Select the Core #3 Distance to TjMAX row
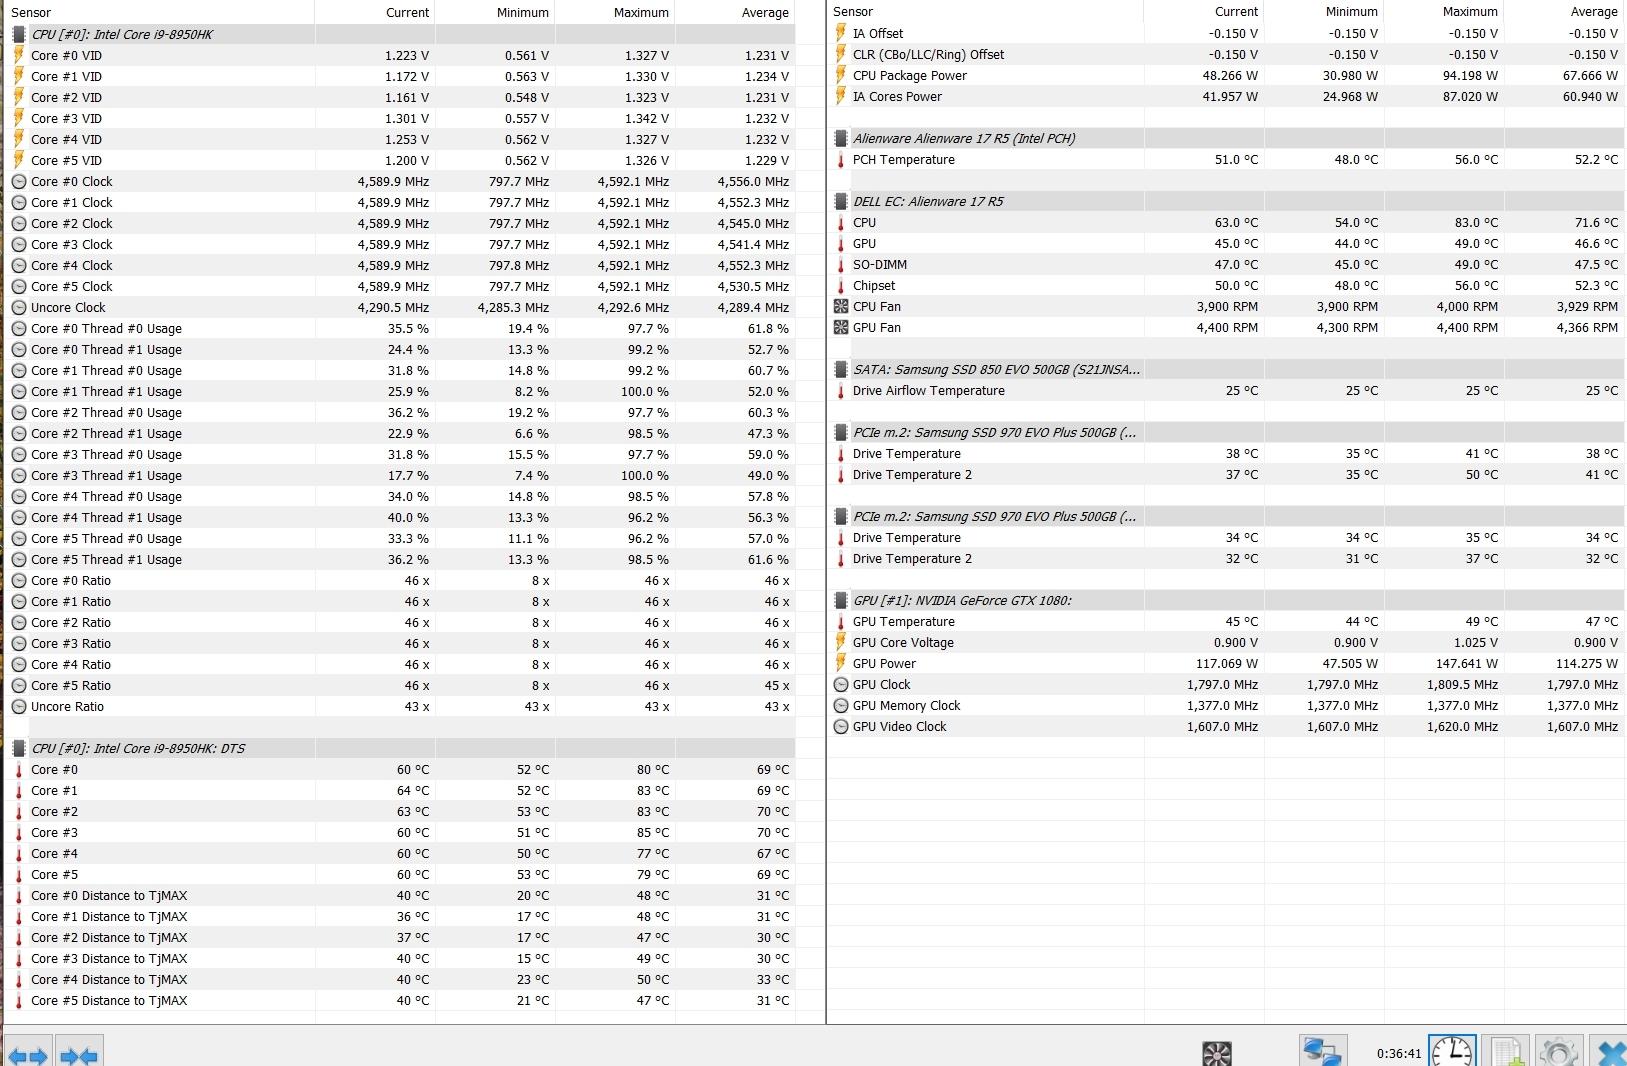This screenshot has width=1627, height=1066. coord(109,959)
